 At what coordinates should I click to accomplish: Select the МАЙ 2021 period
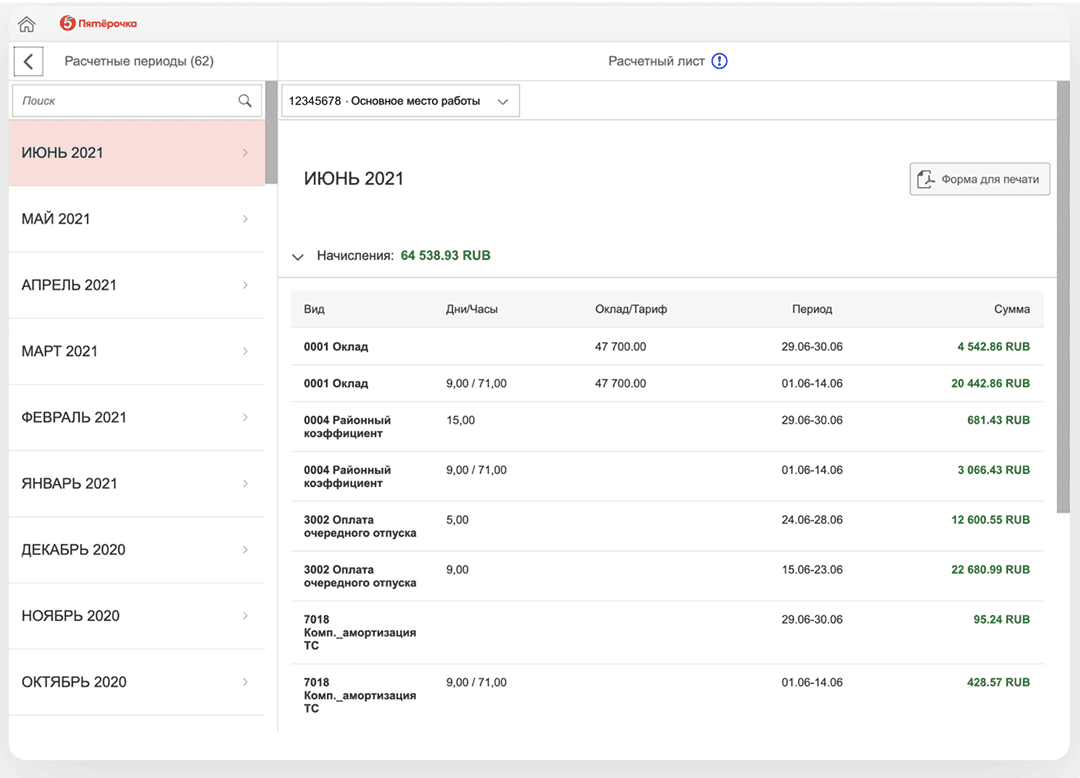(136, 219)
